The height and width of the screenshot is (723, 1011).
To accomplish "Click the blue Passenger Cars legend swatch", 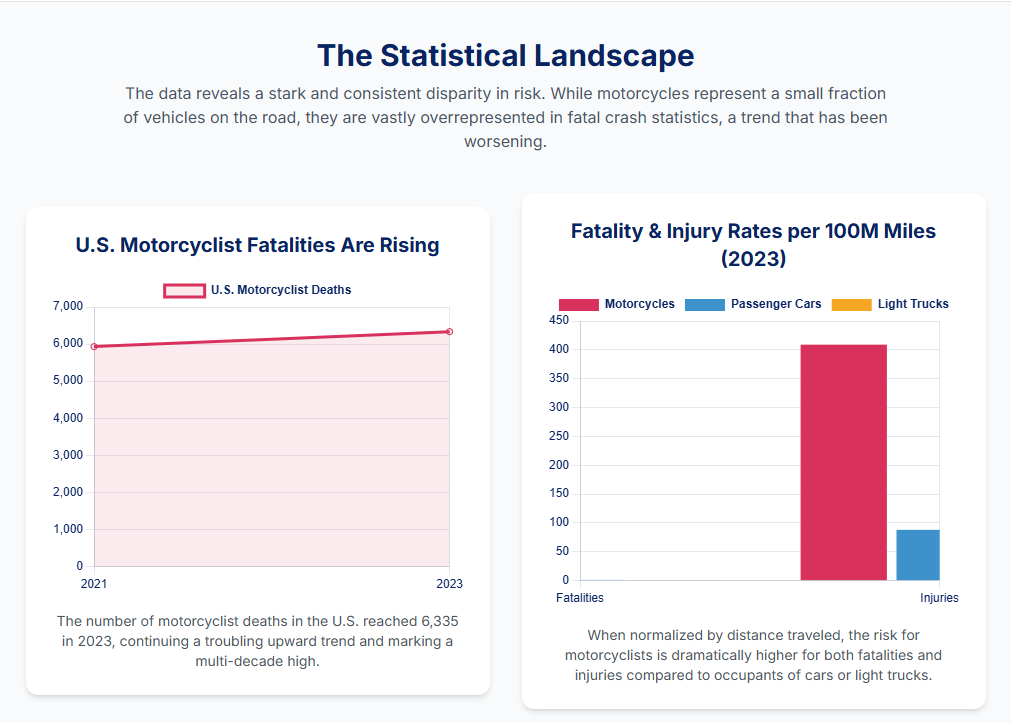I will (704, 304).
